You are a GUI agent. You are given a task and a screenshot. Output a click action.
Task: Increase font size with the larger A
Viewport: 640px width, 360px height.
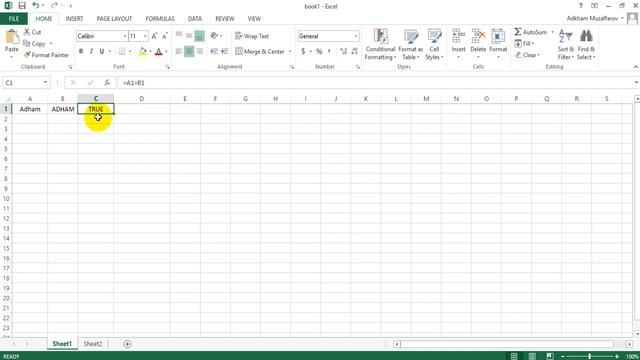(x=154, y=36)
